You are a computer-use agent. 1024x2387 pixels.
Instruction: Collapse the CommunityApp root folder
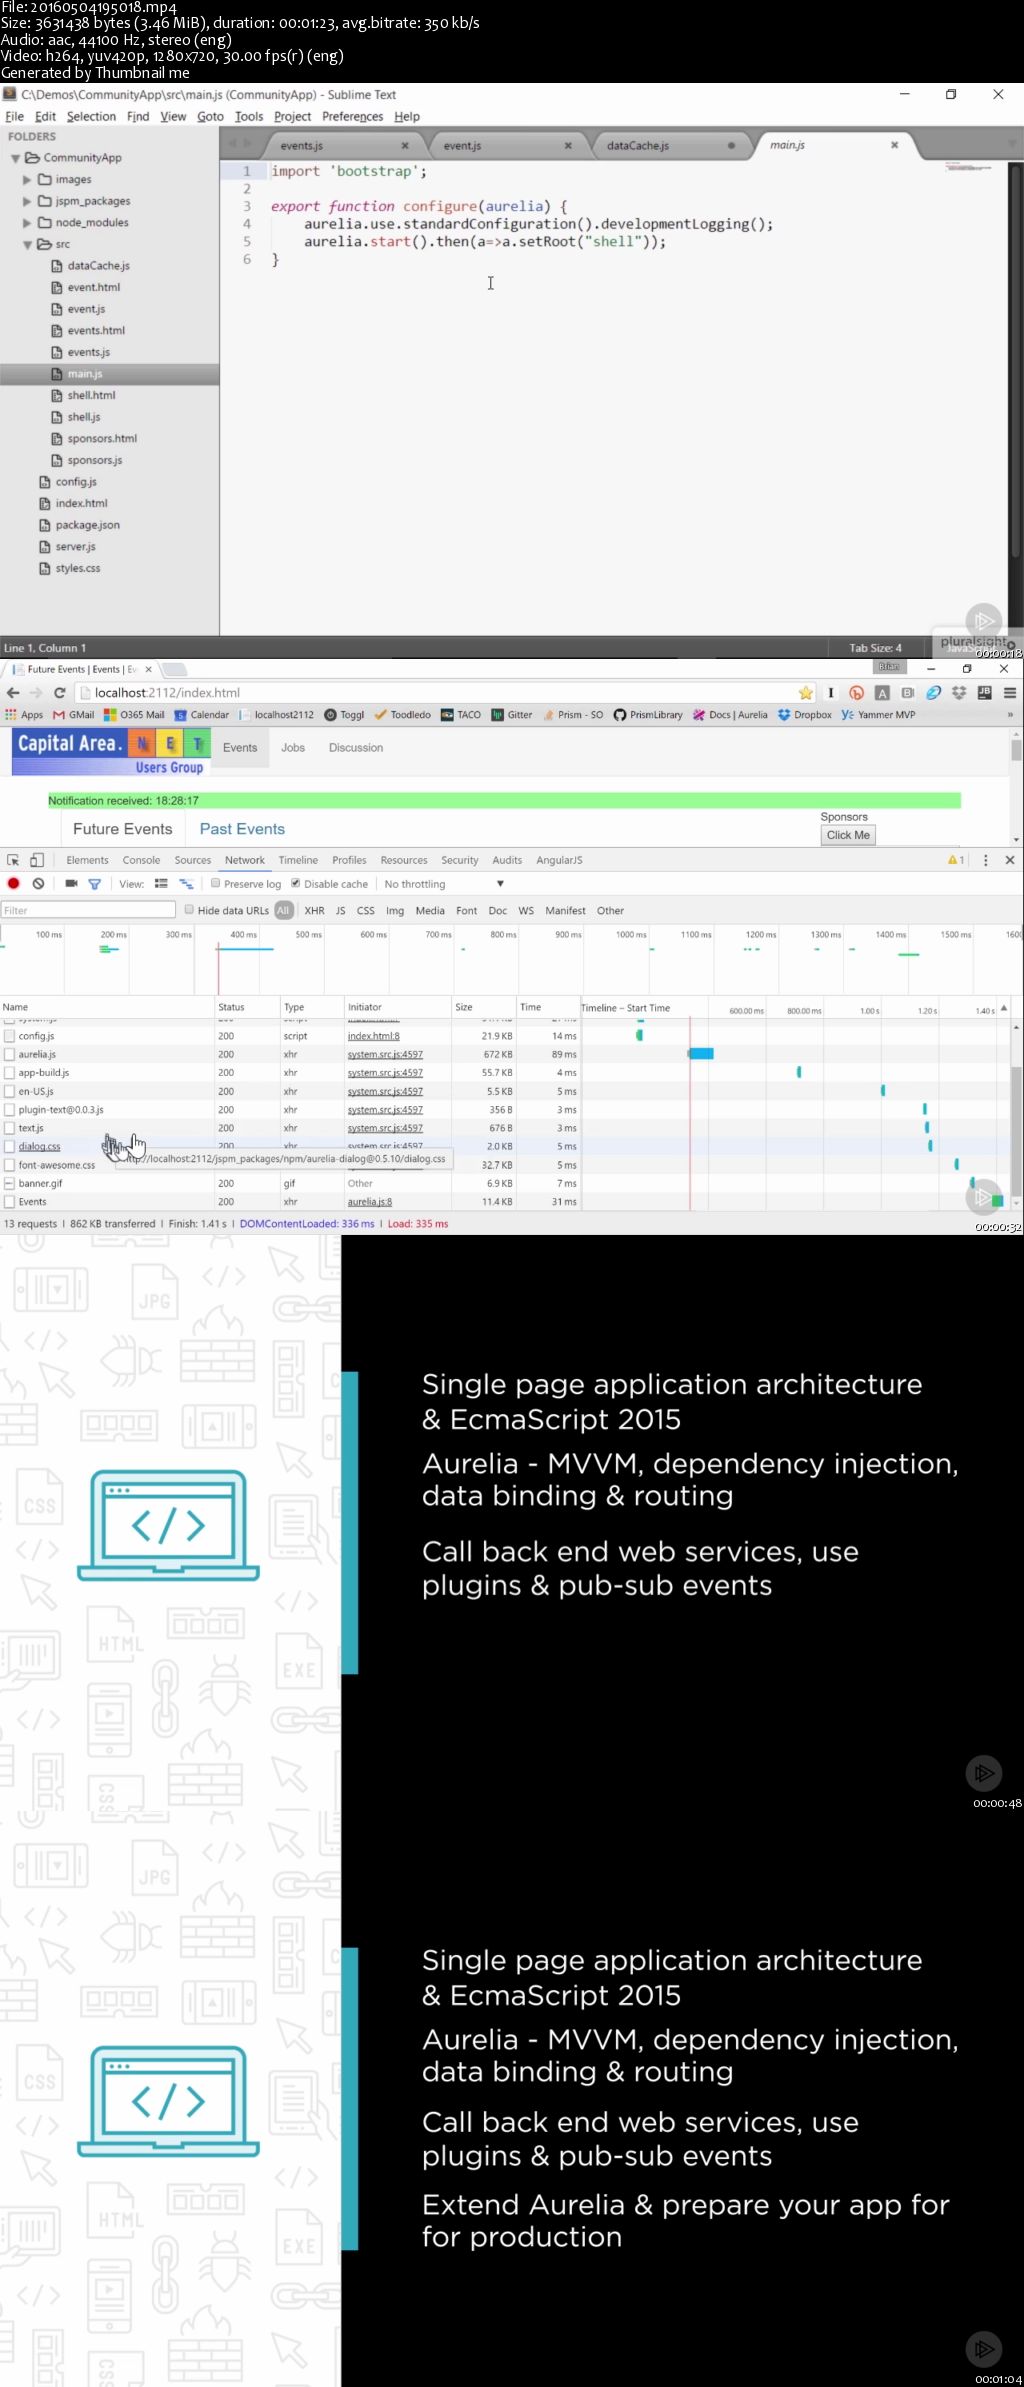pyautogui.click(x=16, y=158)
